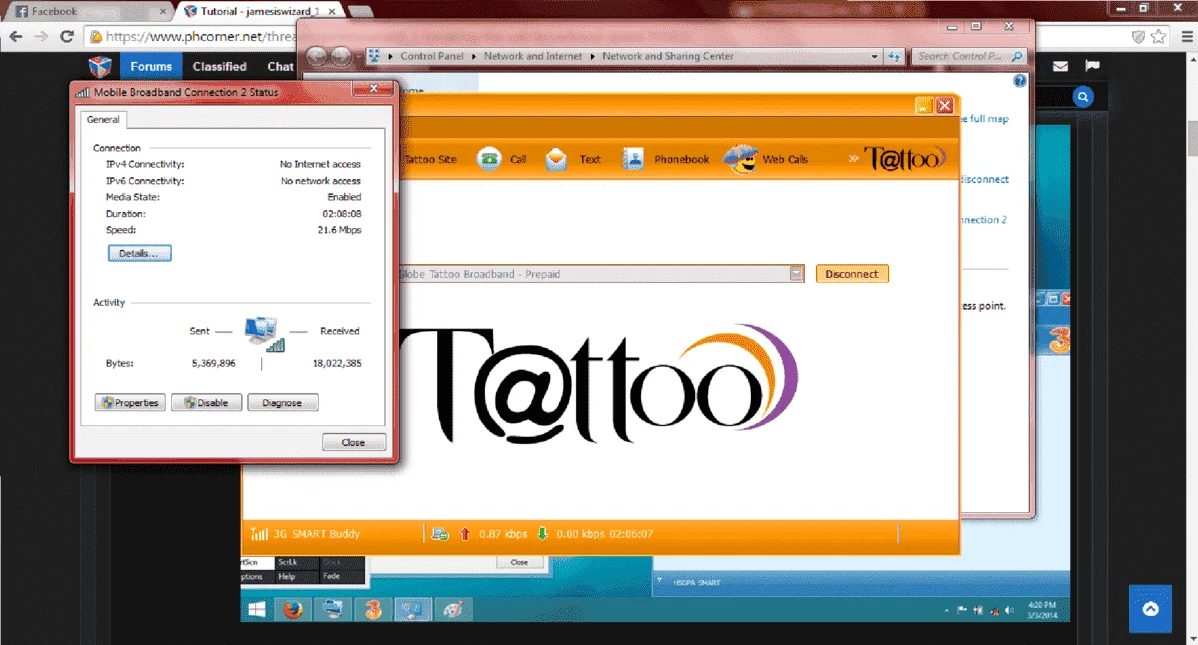Click the orange Disconnect button

pos(852,274)
